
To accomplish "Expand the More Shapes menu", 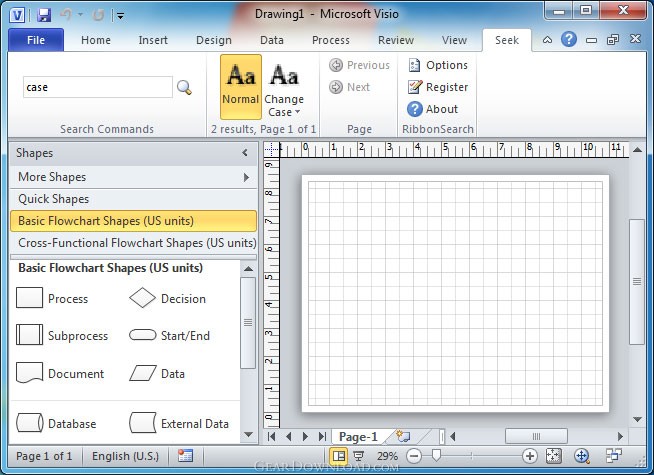I will [133, 177].
